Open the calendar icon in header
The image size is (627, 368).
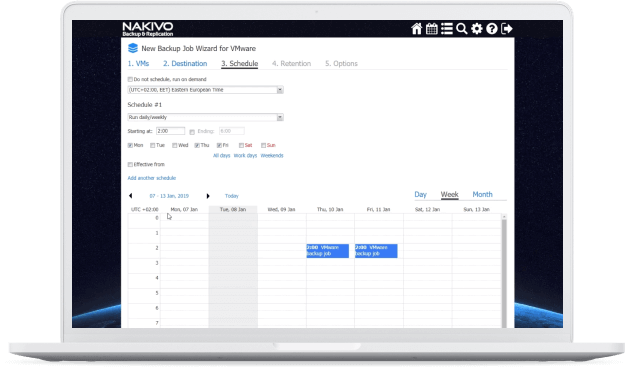click(431, 29)
